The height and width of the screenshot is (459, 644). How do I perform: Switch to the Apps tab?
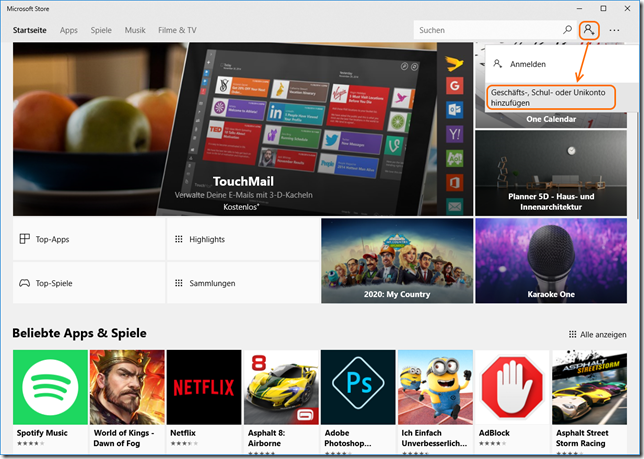tap(69, 30)
